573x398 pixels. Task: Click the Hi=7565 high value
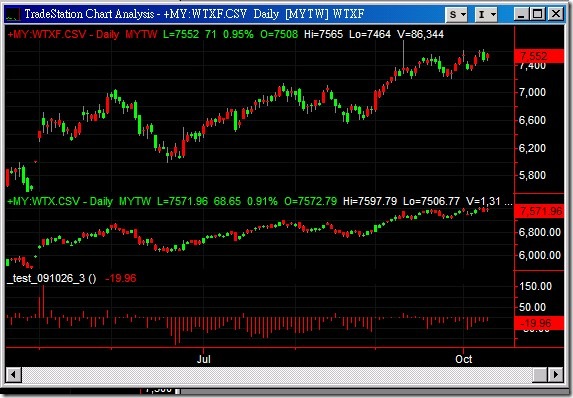point(323,34)
